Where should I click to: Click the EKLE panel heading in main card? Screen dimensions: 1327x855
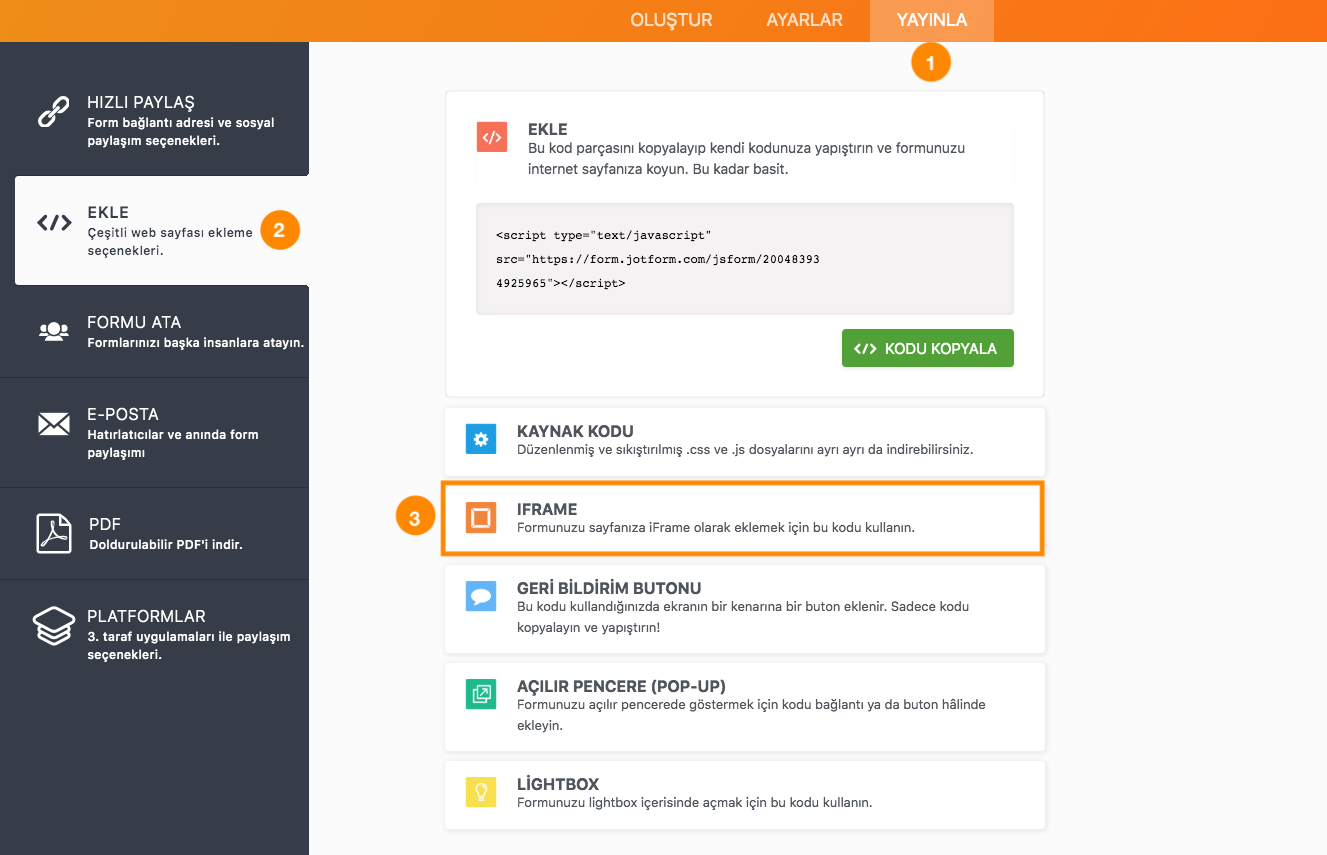548,129
